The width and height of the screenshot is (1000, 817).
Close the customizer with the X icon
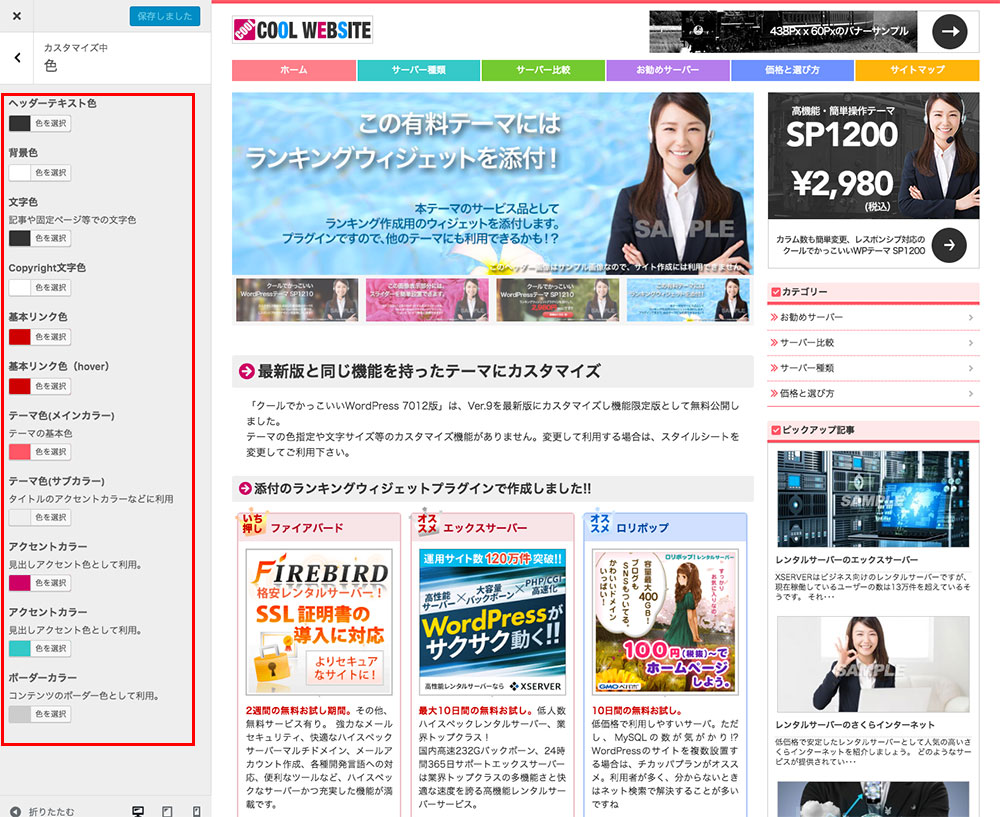tap(17, 16)
